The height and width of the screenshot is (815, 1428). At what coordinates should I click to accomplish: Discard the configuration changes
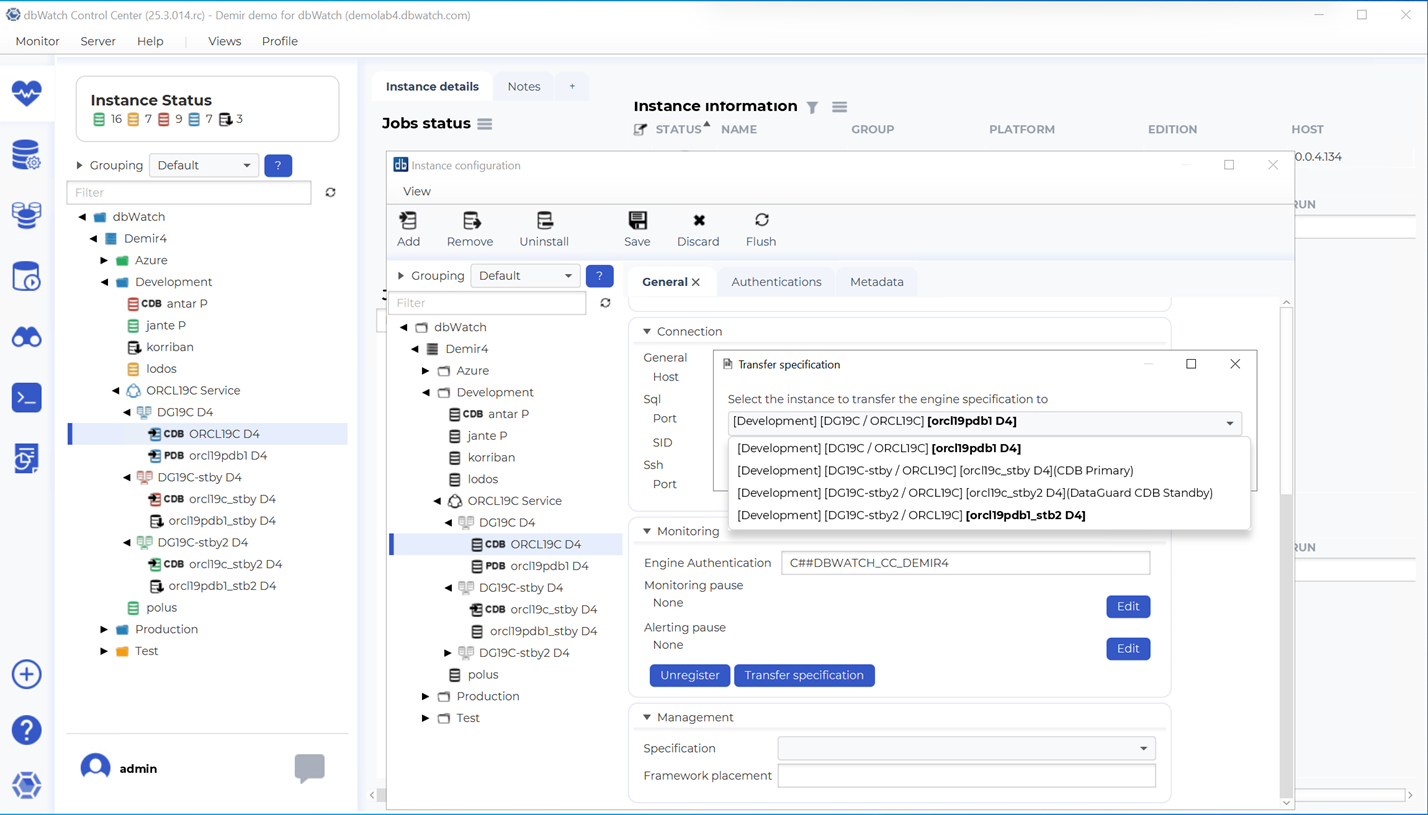pos(698,221)
